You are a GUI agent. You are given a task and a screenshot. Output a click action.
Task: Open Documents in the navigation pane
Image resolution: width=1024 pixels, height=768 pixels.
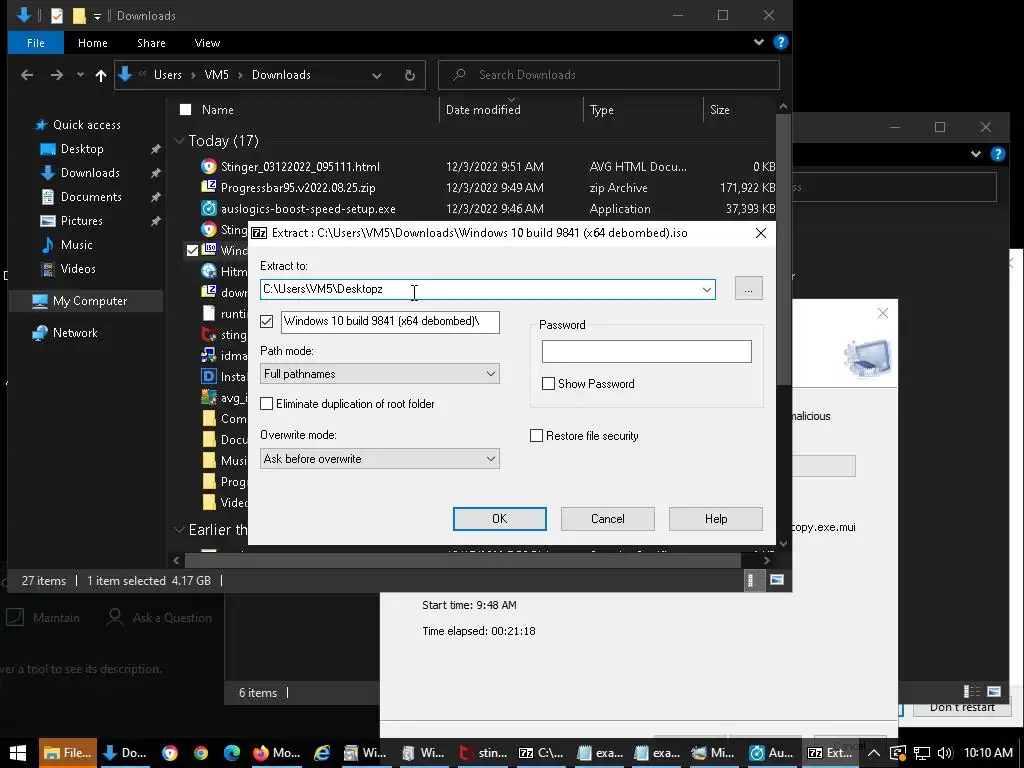91,197
